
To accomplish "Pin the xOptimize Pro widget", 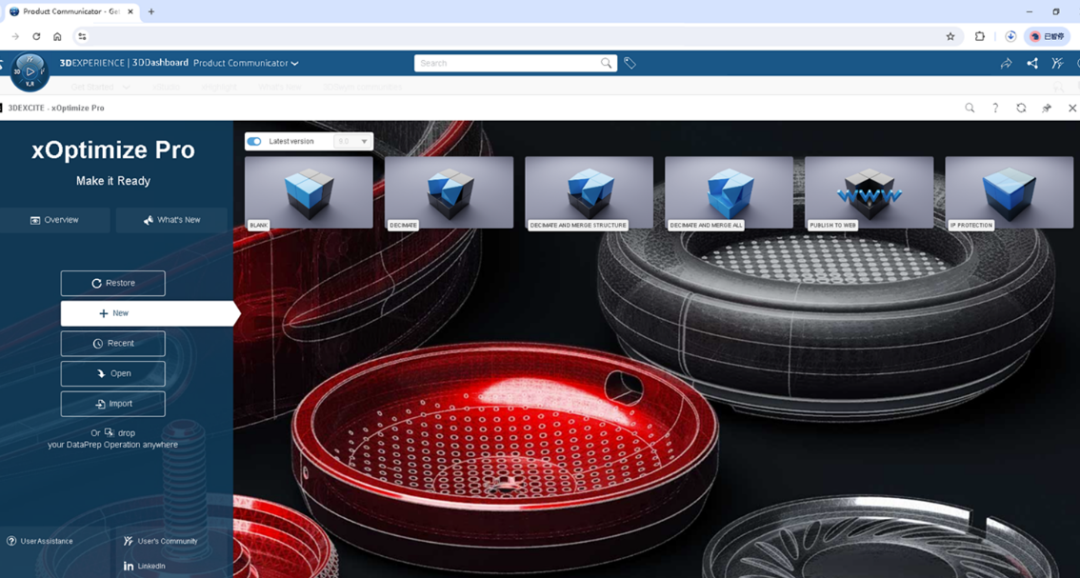I will point(1046,108).
